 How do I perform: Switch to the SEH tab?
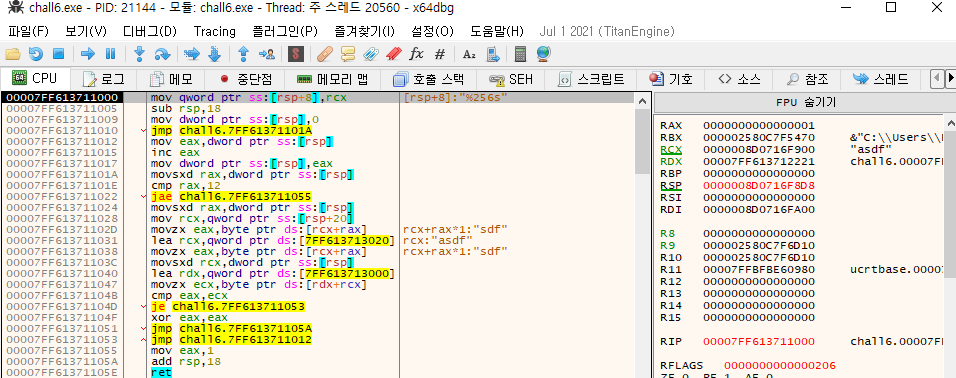click(x=511, y=79)
